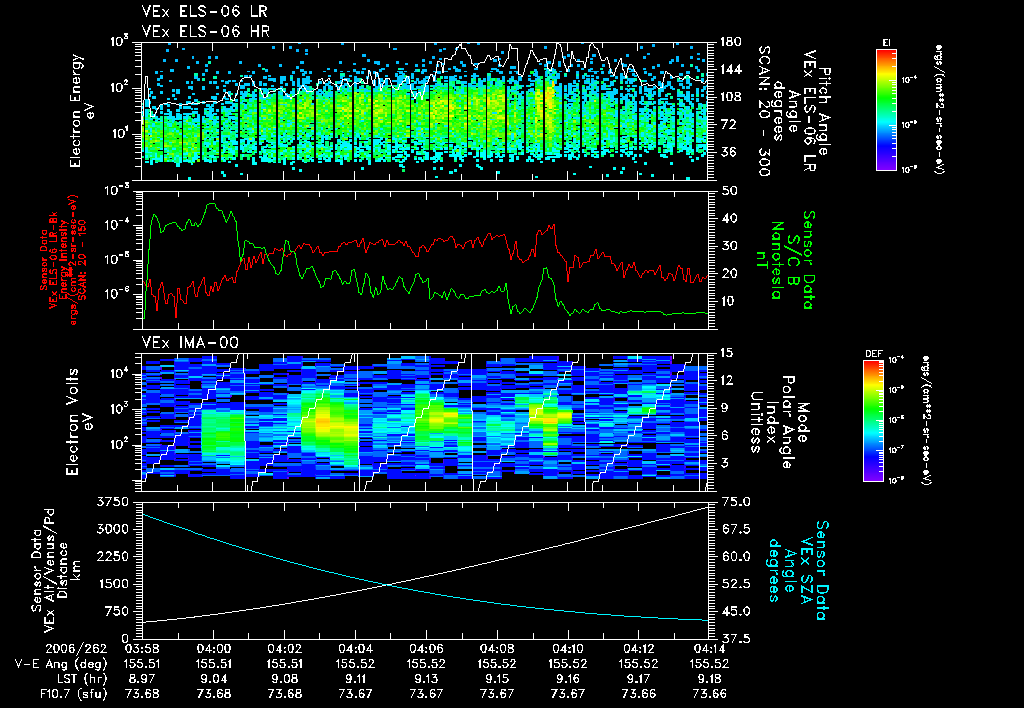This screenshot has height=708, width=1024.
Task: Click the altitude tick label '3750'
Action: tap(112, 502)
